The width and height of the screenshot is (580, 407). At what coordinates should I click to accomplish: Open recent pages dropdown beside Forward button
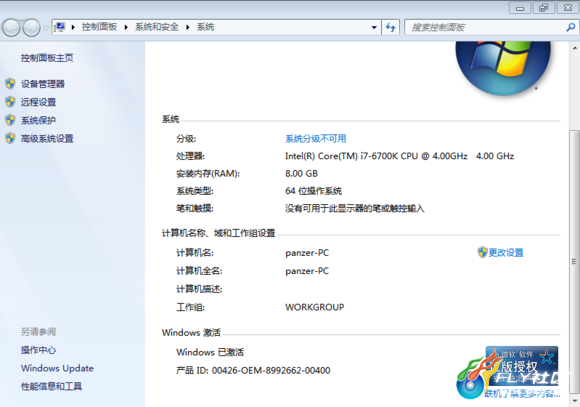(46, 27)
